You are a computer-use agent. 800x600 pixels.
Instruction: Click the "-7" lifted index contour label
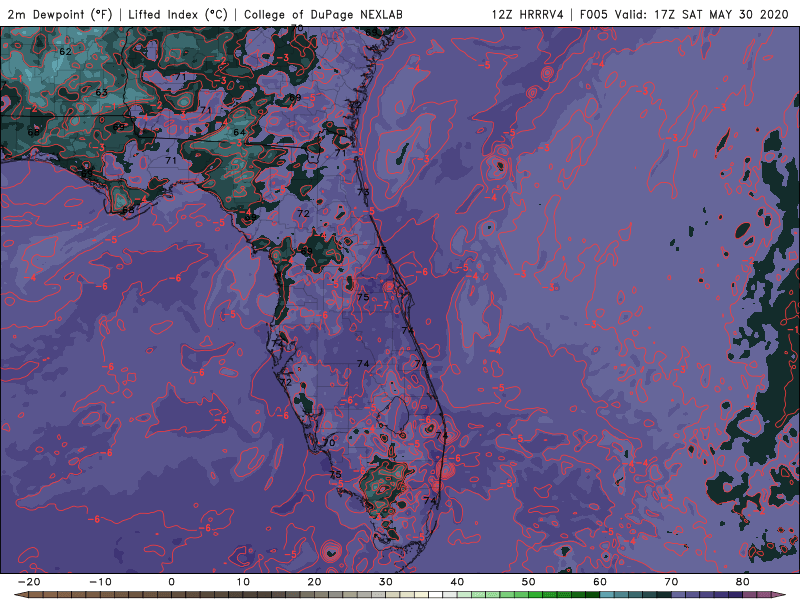pyautogui.click(x=382, y=306)
